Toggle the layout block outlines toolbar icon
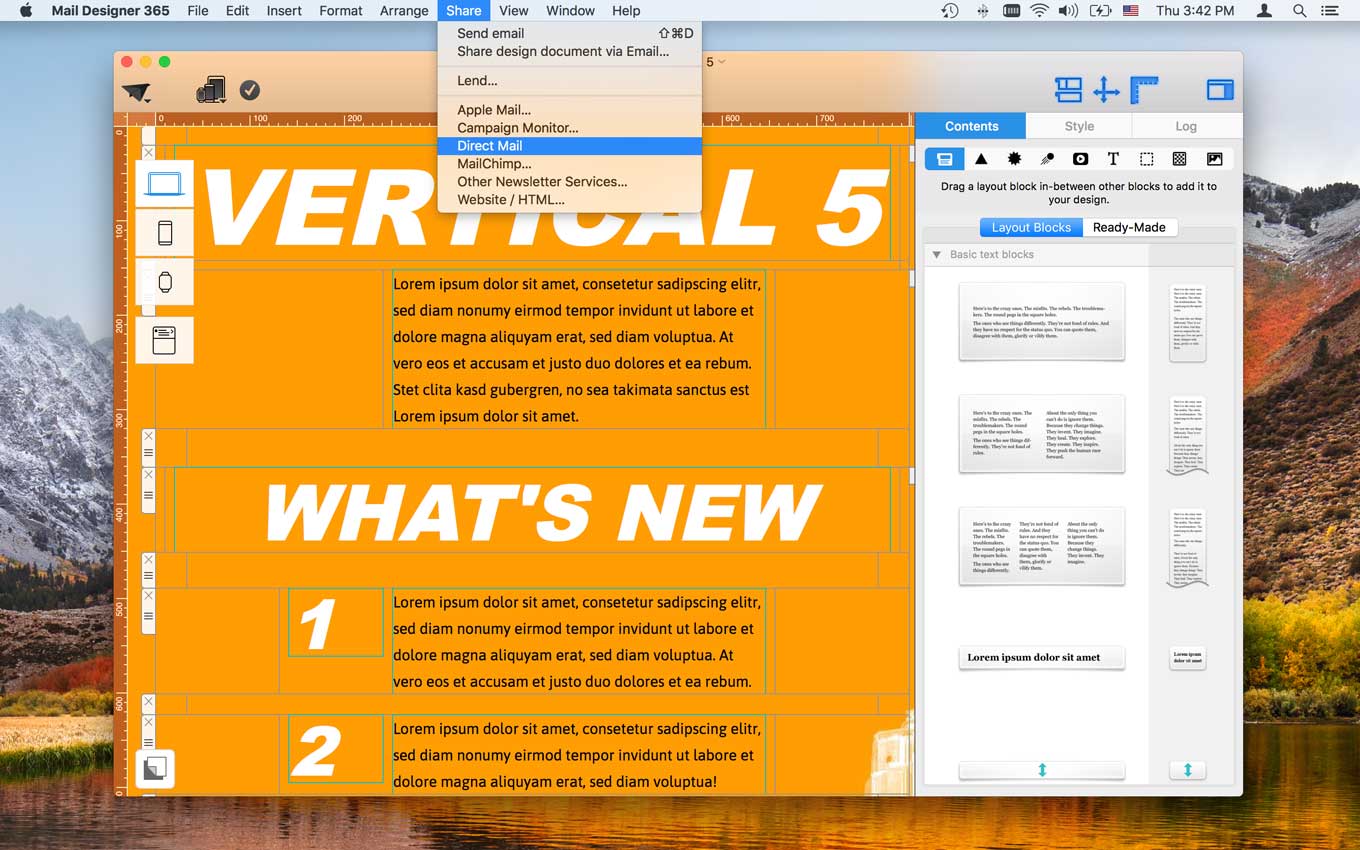 pyautogui.click(x=1068, y=90)
